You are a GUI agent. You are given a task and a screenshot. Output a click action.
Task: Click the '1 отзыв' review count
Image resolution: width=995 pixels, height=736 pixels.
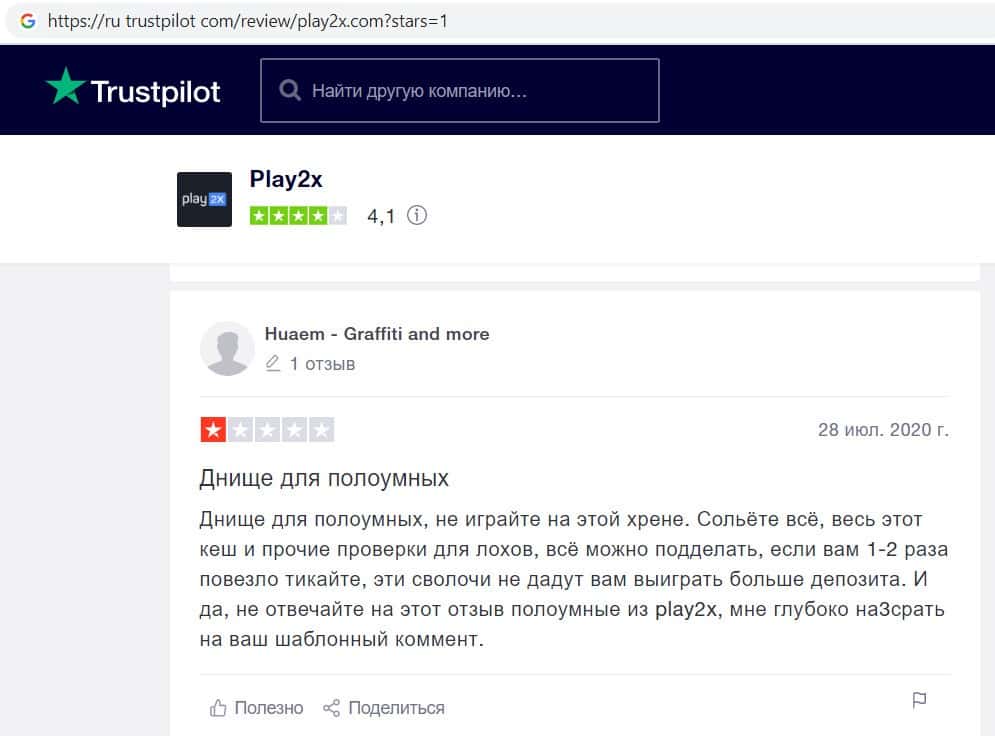322,364
